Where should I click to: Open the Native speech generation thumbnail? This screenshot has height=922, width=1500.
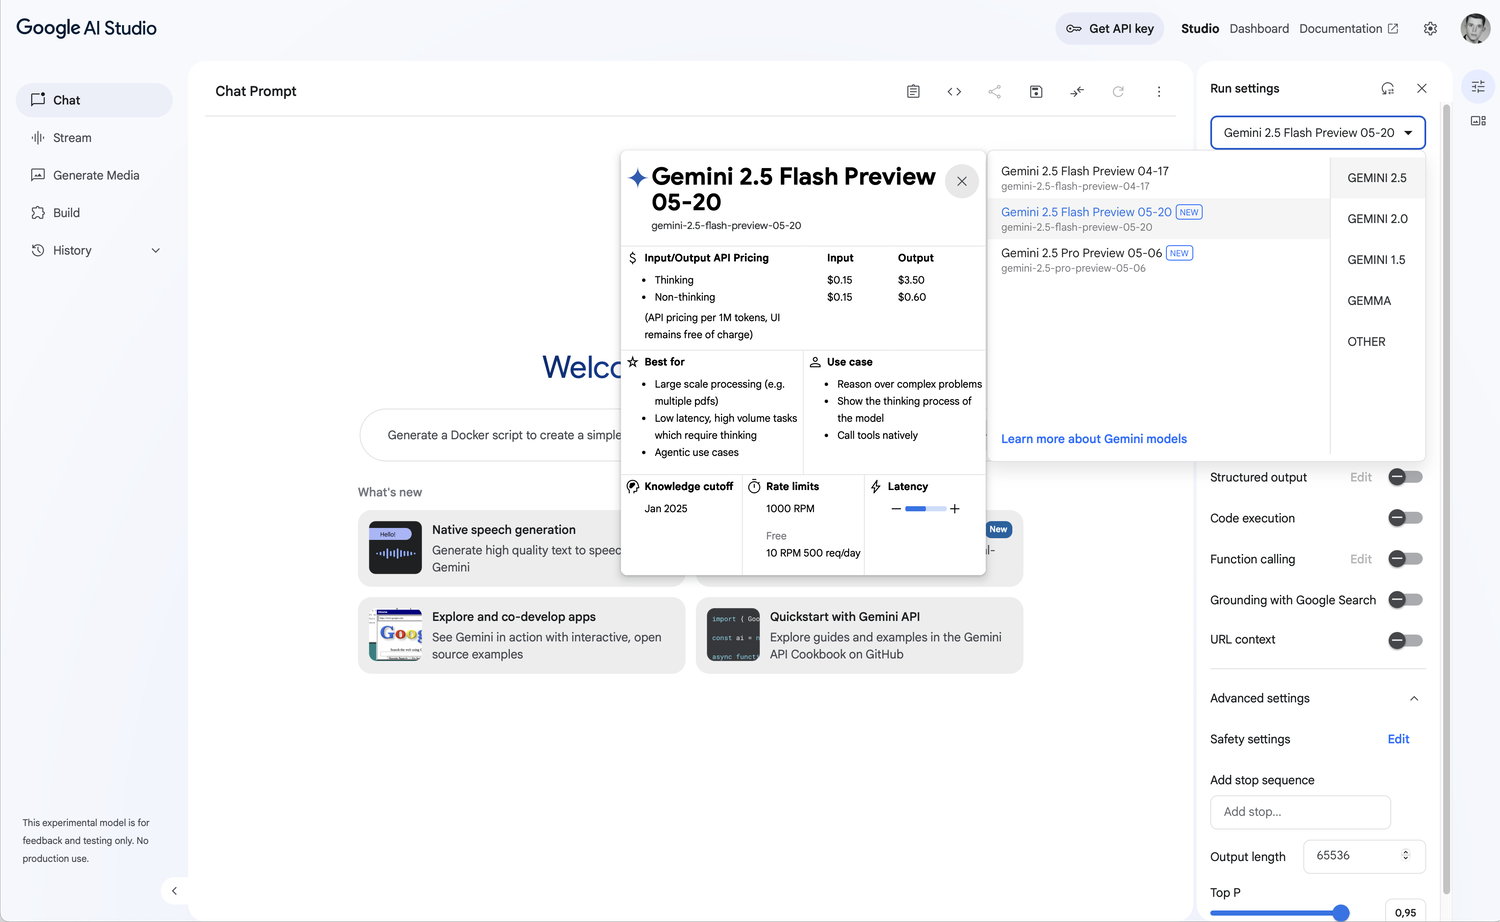click(x=395, y=548)
